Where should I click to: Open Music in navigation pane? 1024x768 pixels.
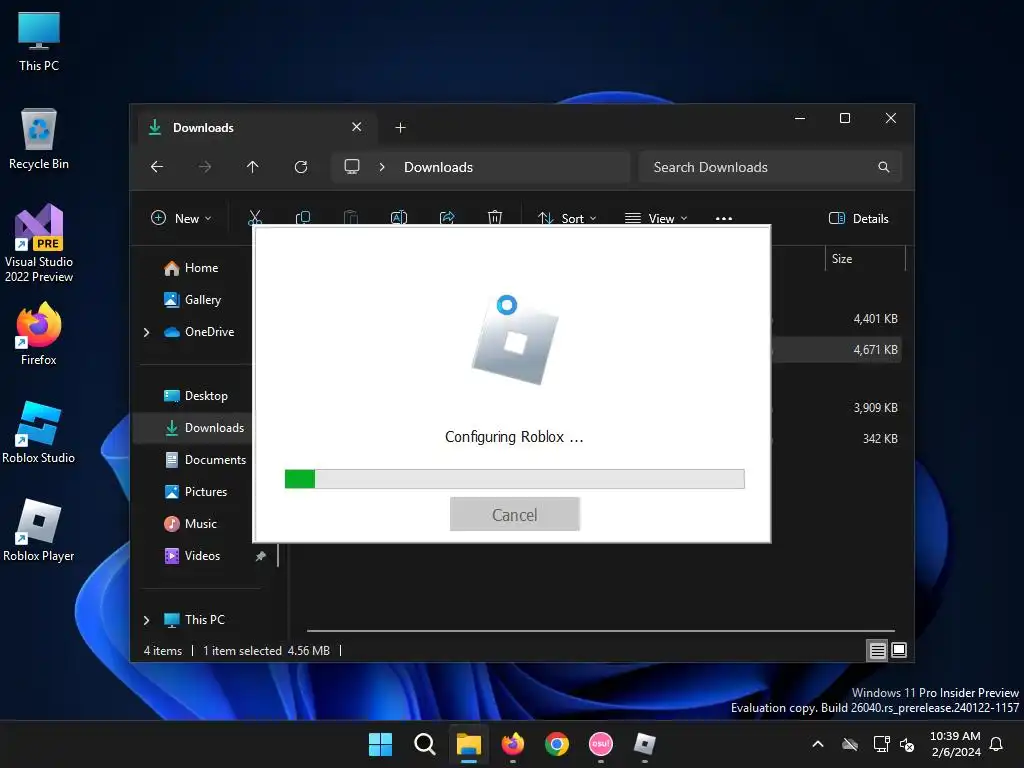pyautogui.click(x=190, y=524)
